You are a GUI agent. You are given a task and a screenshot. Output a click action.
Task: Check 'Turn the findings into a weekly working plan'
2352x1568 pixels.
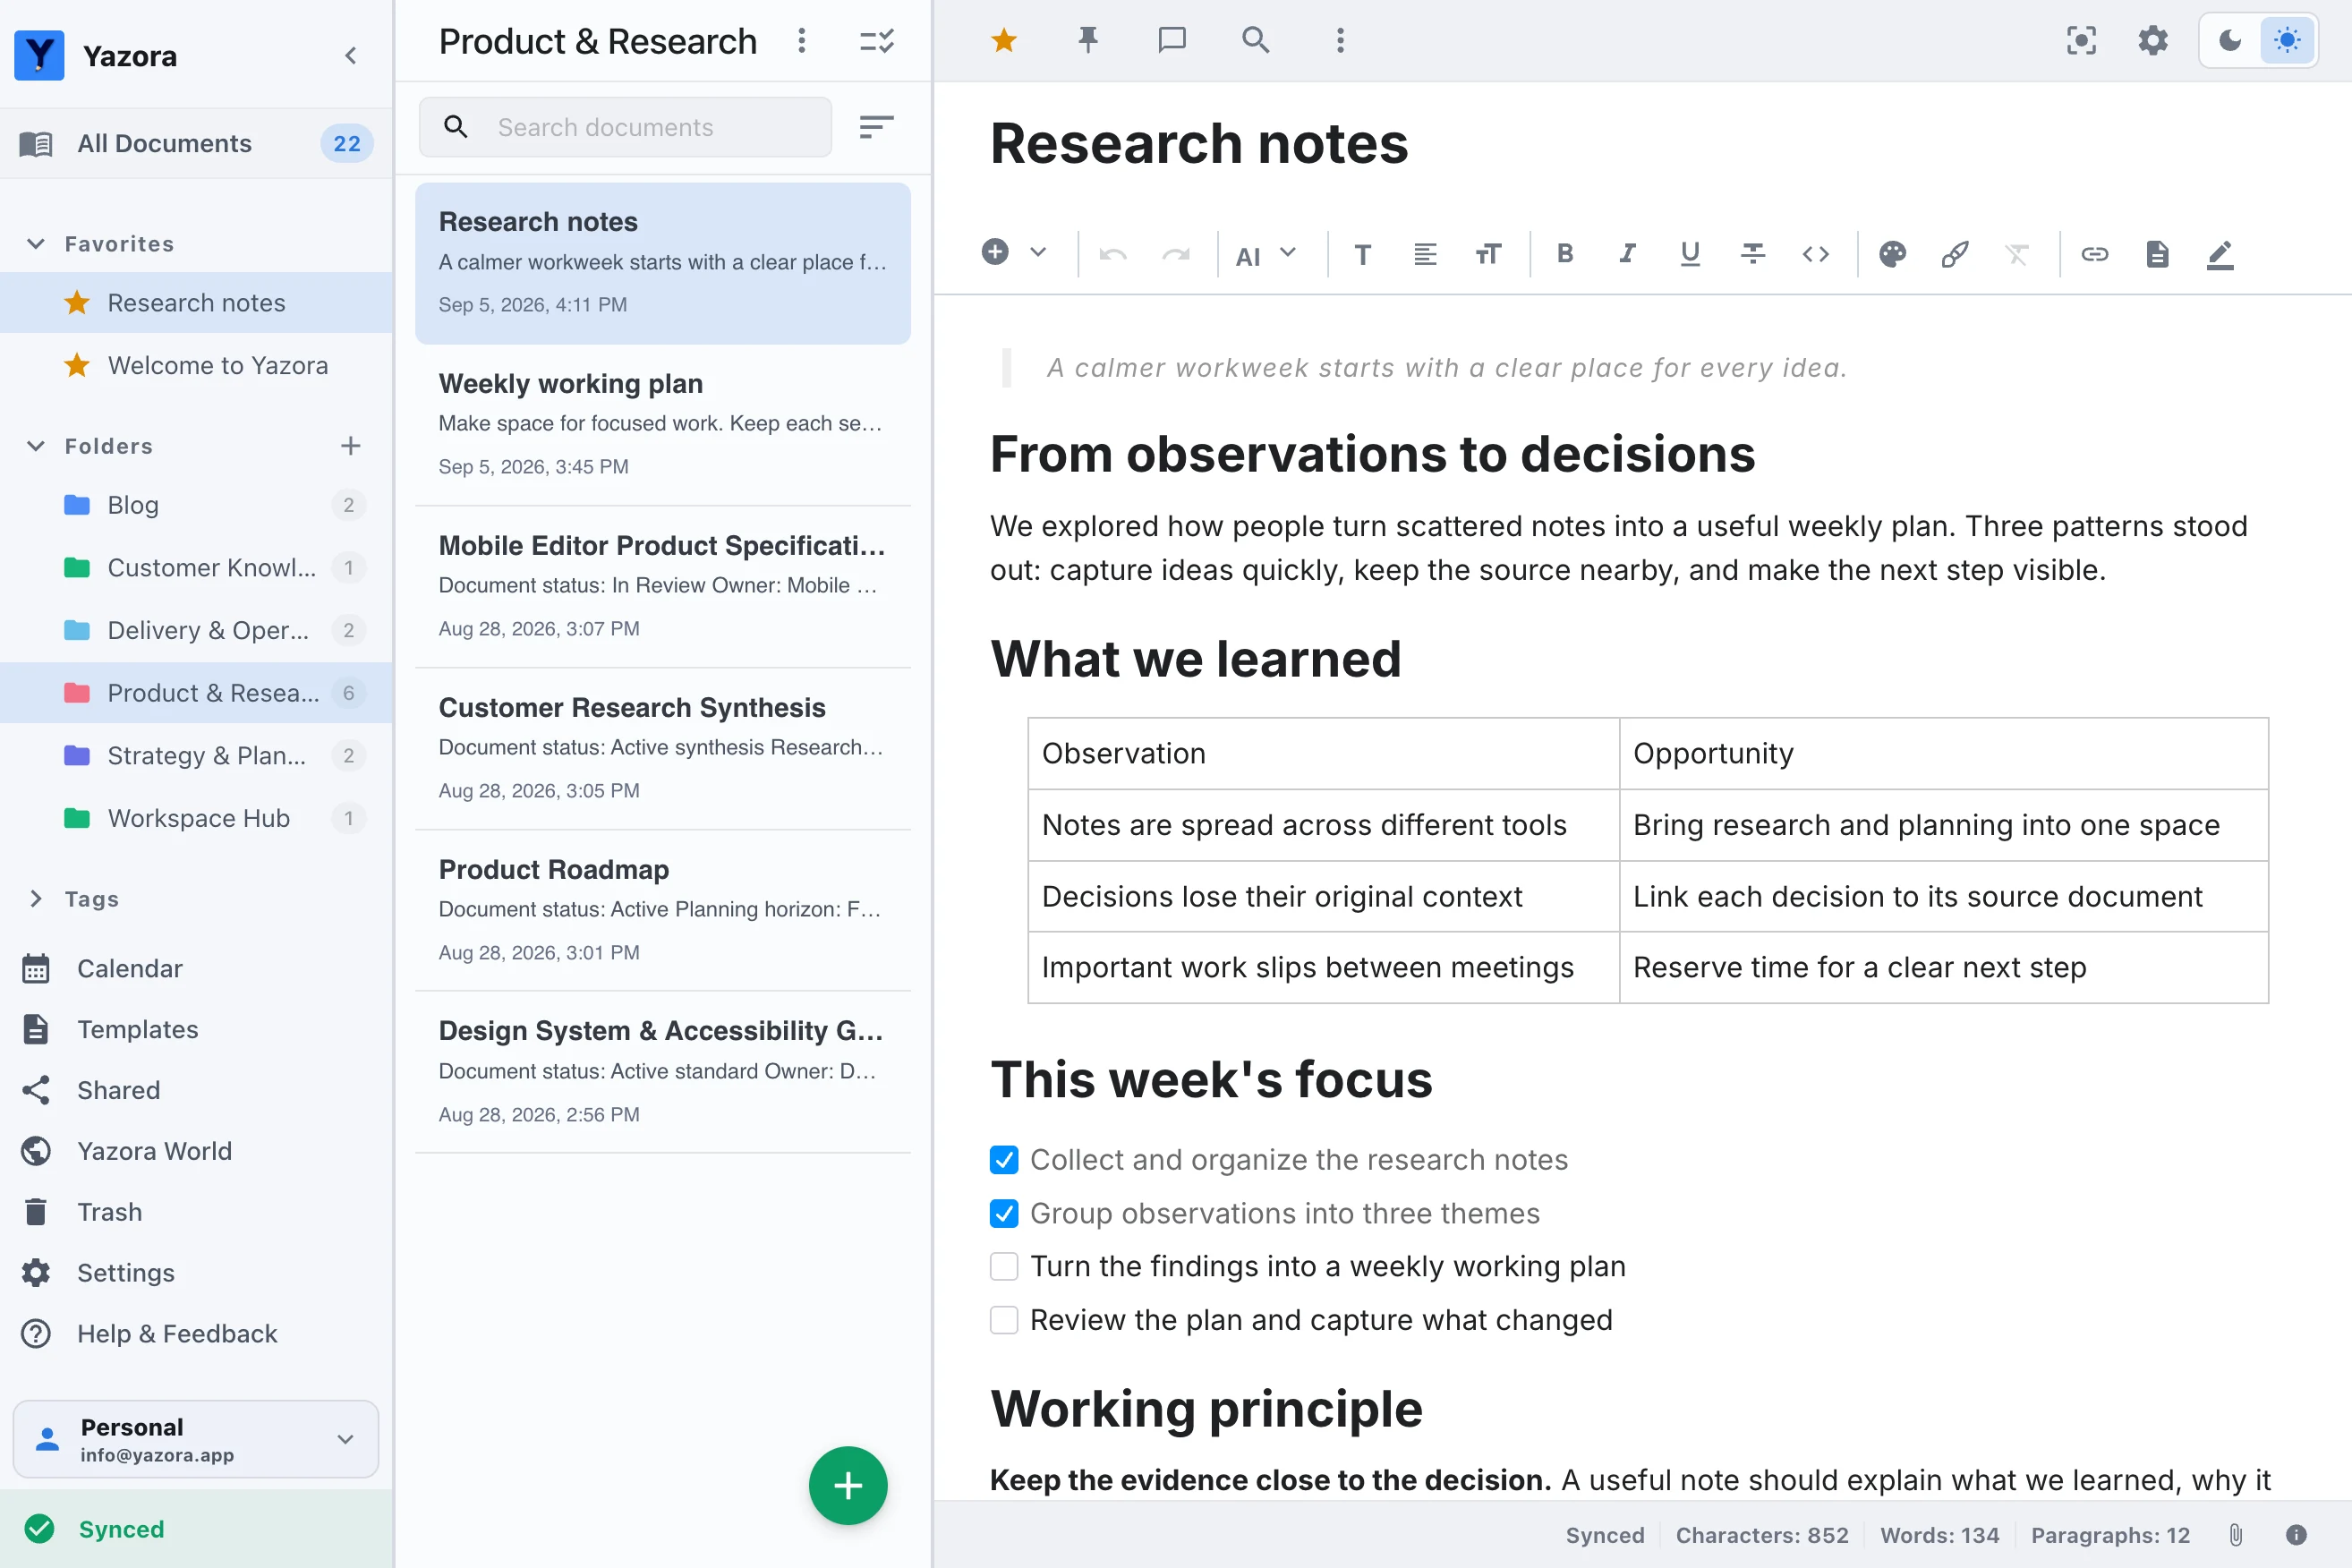(x=1004, y=1266)
